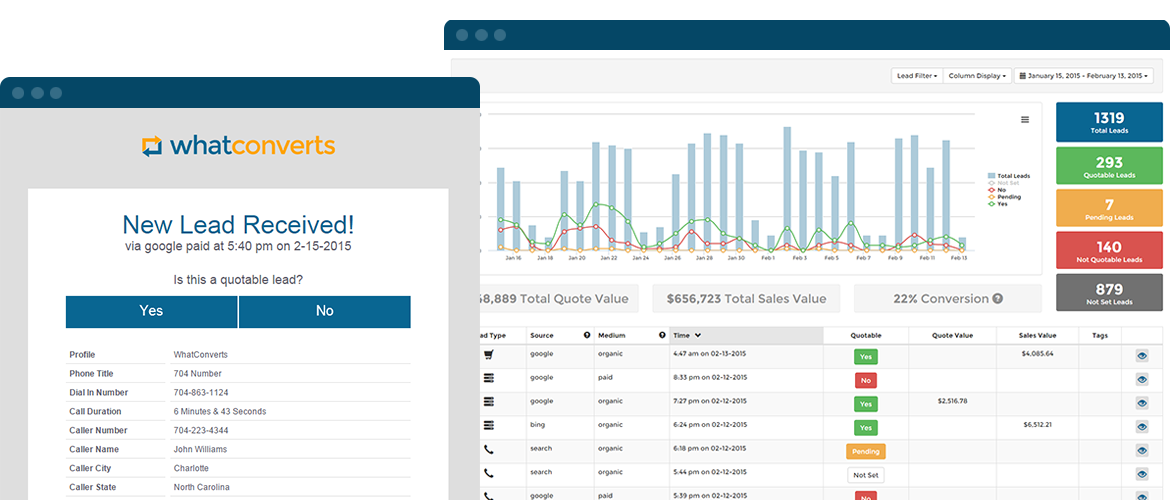The width and height of the screenshot is (1170, 500).
Task: Select the green 293 Quotable Leads tile
Action: (x=1109, y=166)
